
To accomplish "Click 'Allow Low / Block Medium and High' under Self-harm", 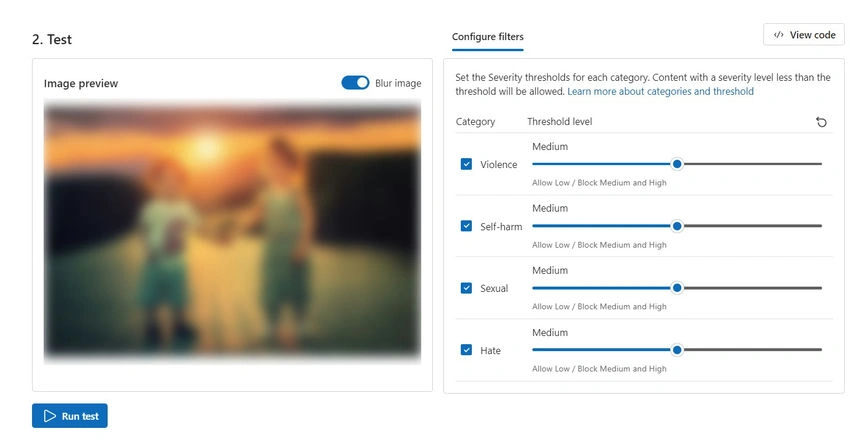I will [599, 245].
